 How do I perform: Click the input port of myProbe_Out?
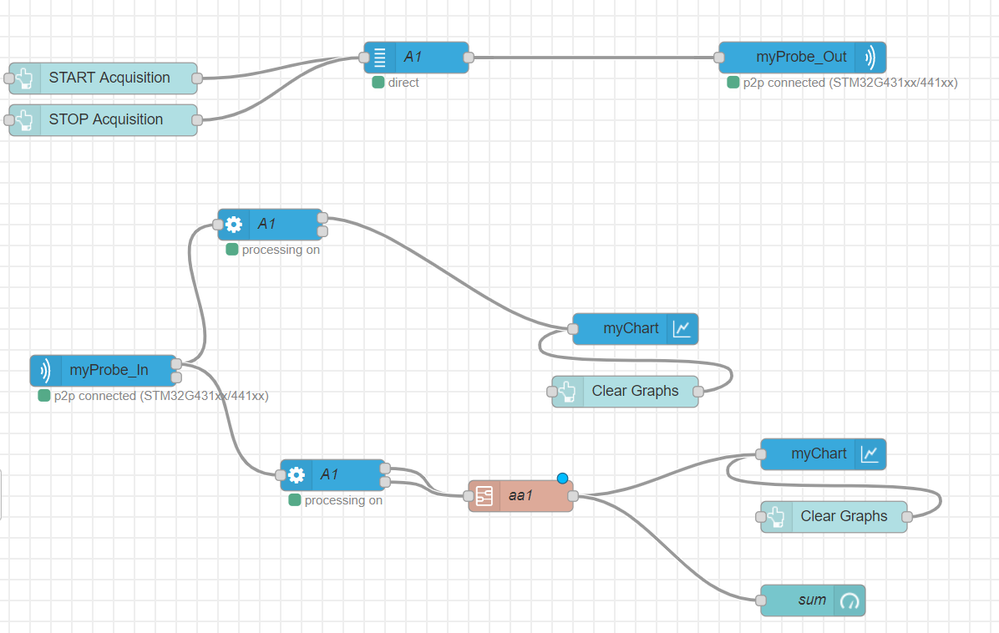click(719, 57)
